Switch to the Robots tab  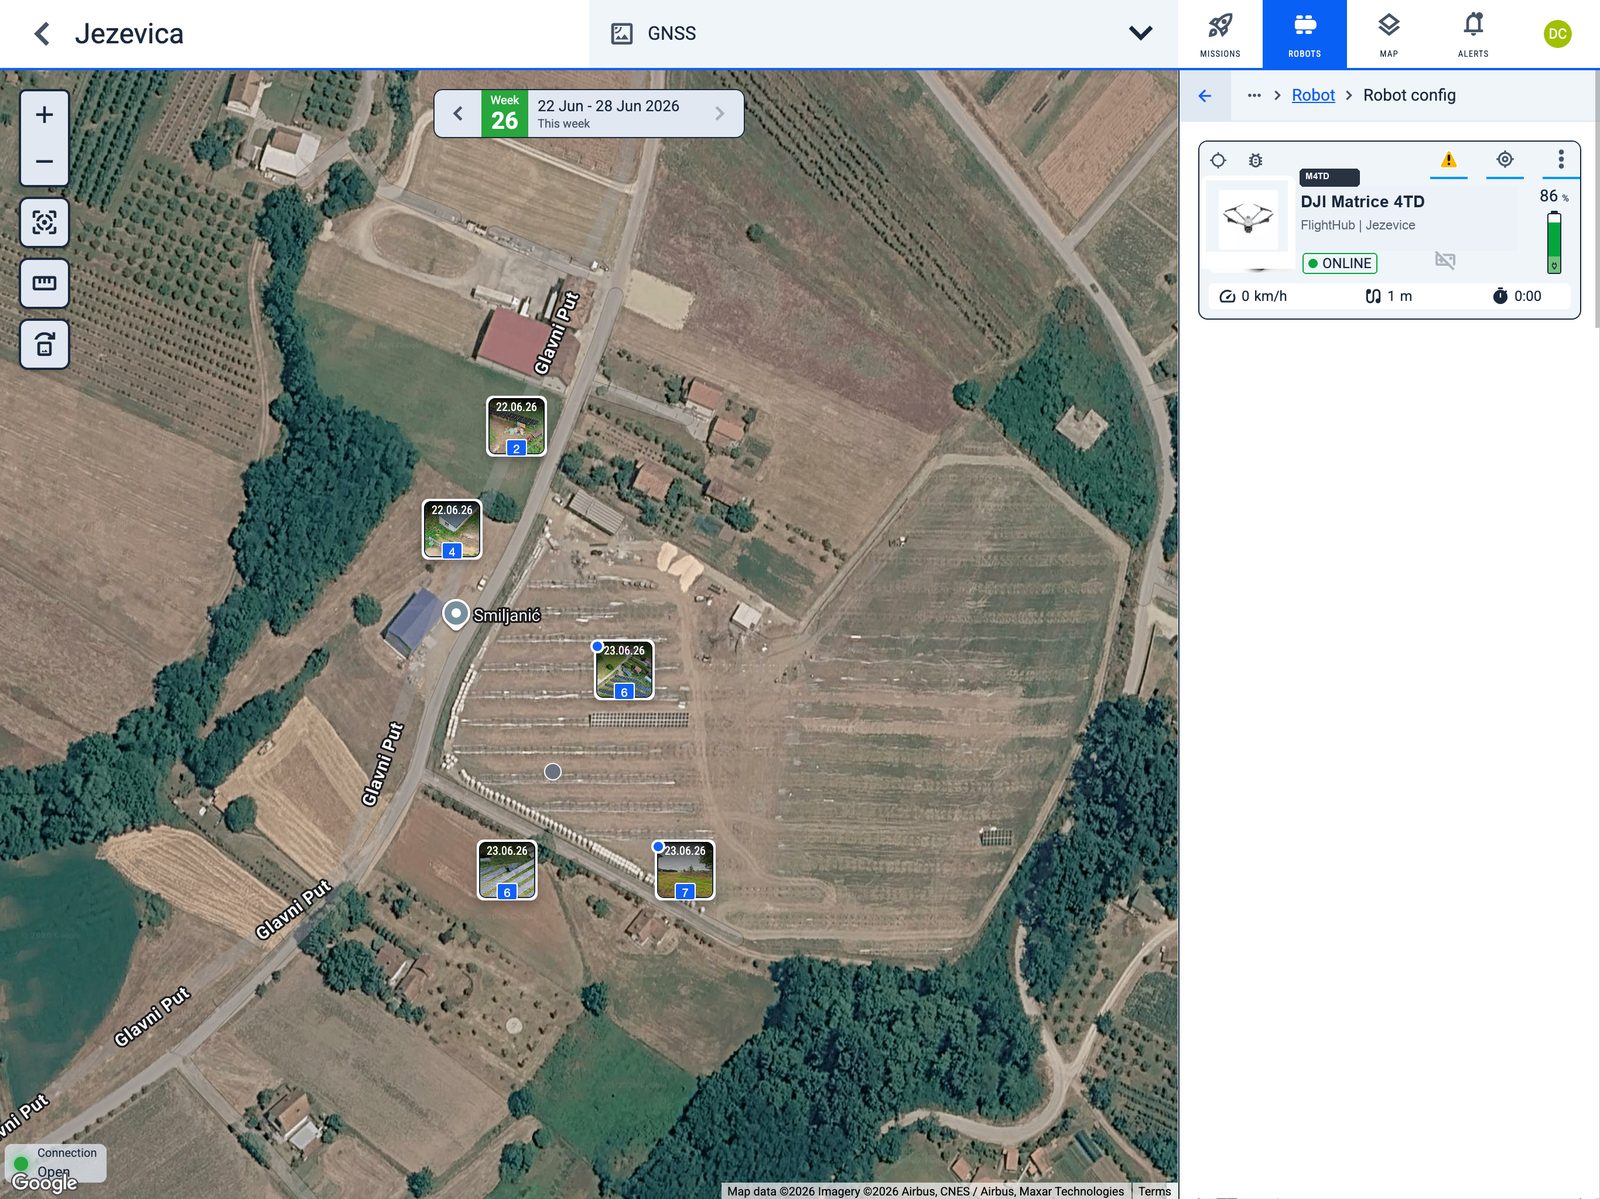click(1304, 34)
